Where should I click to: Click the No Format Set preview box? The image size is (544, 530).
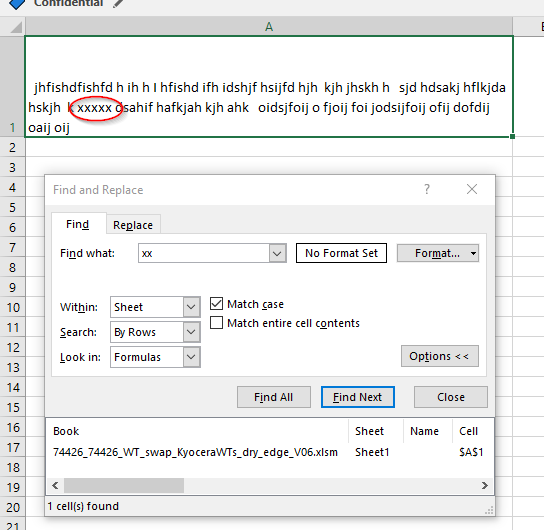341,253
